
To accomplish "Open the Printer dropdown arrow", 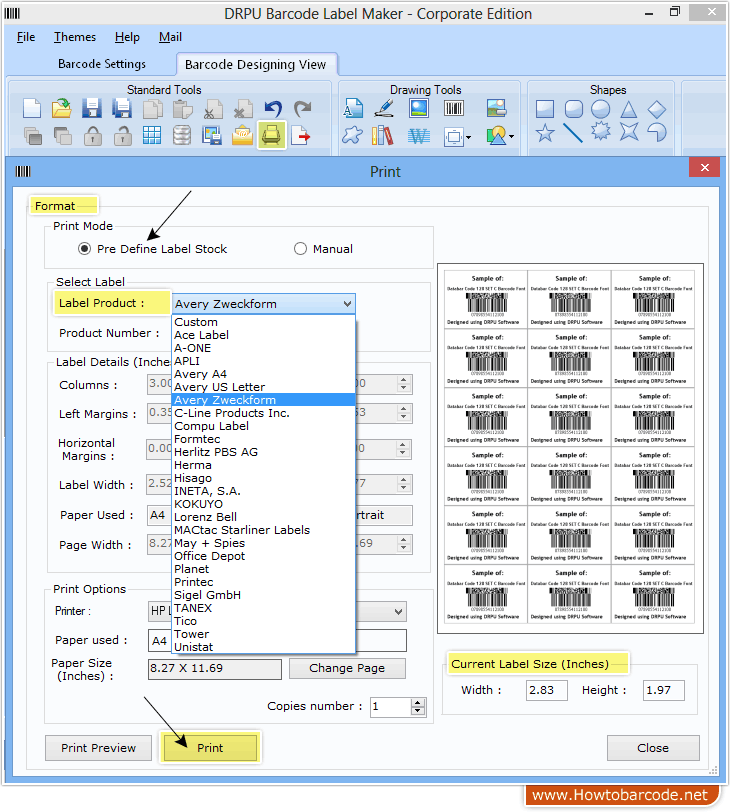I will [398, 612].
